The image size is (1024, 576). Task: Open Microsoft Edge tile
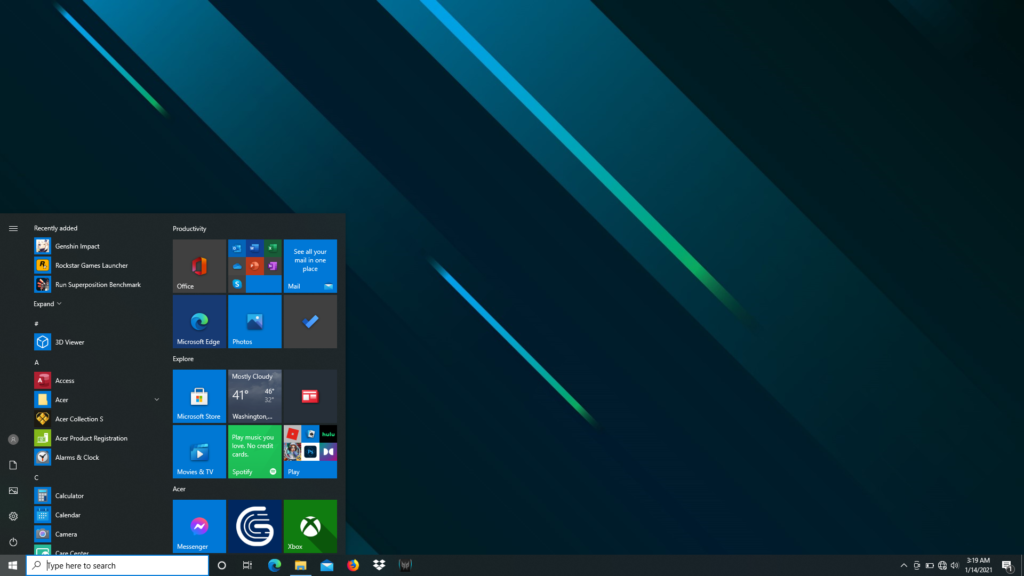(199, 321)
